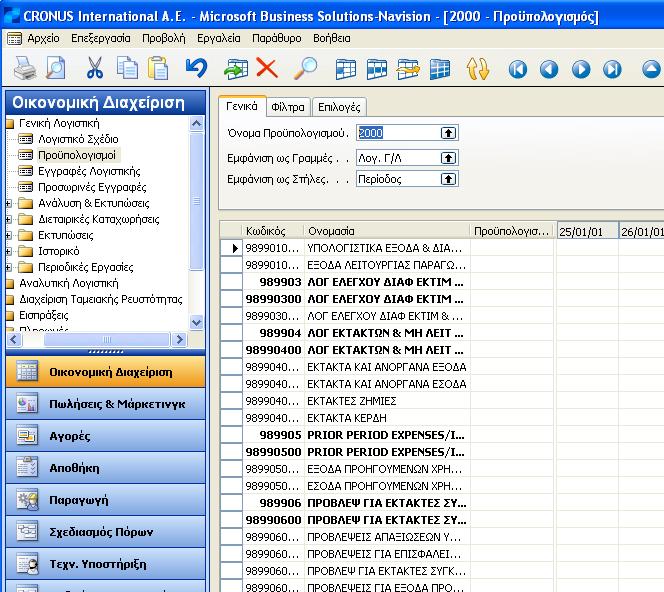Viewport: 664px width, 592px height.
Task: Click the Insert new record icon
Action: (236, 69)
